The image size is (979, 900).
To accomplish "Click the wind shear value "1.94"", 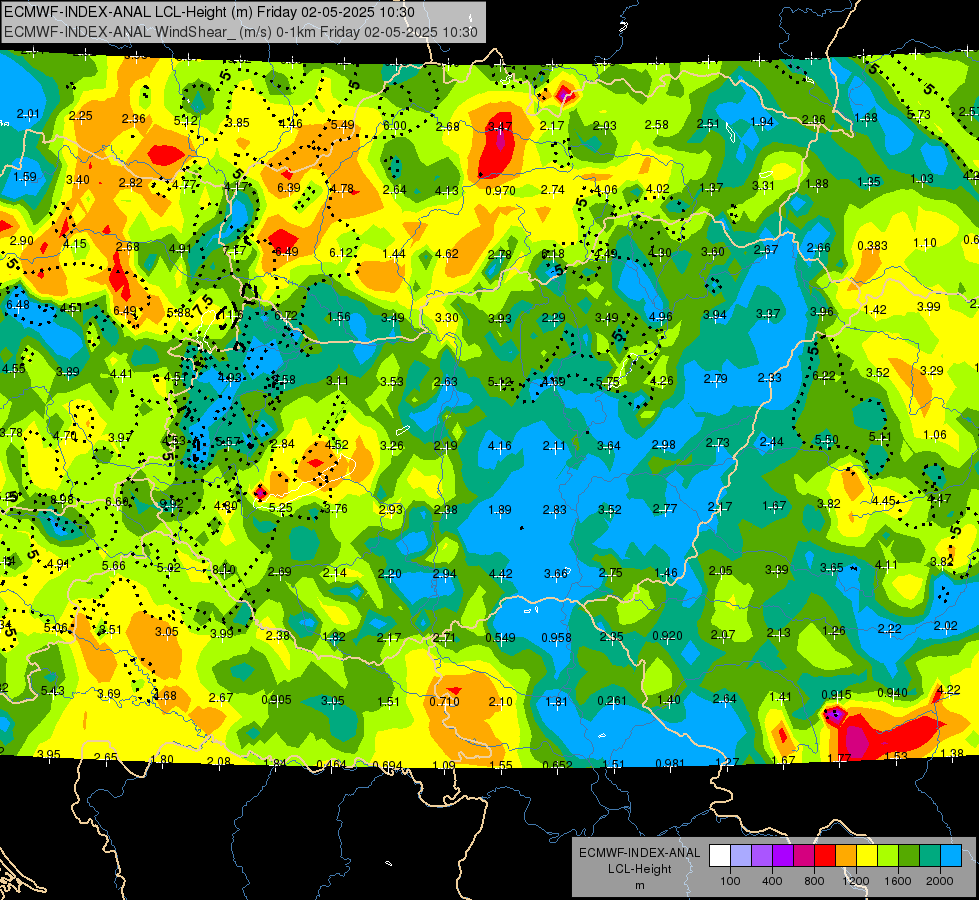I will point(762,122).
